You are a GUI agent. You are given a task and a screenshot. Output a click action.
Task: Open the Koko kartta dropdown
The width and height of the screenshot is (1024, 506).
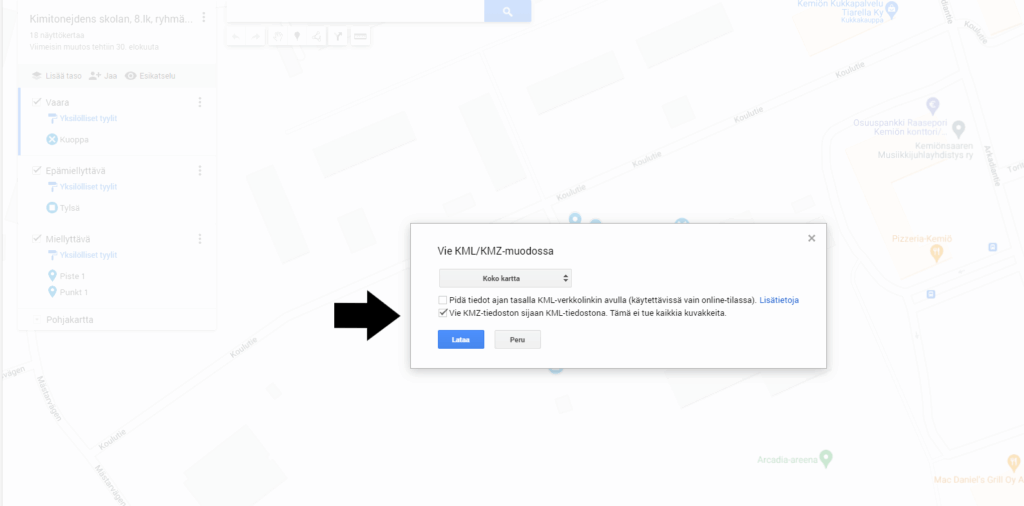click(x=505, y=278)
